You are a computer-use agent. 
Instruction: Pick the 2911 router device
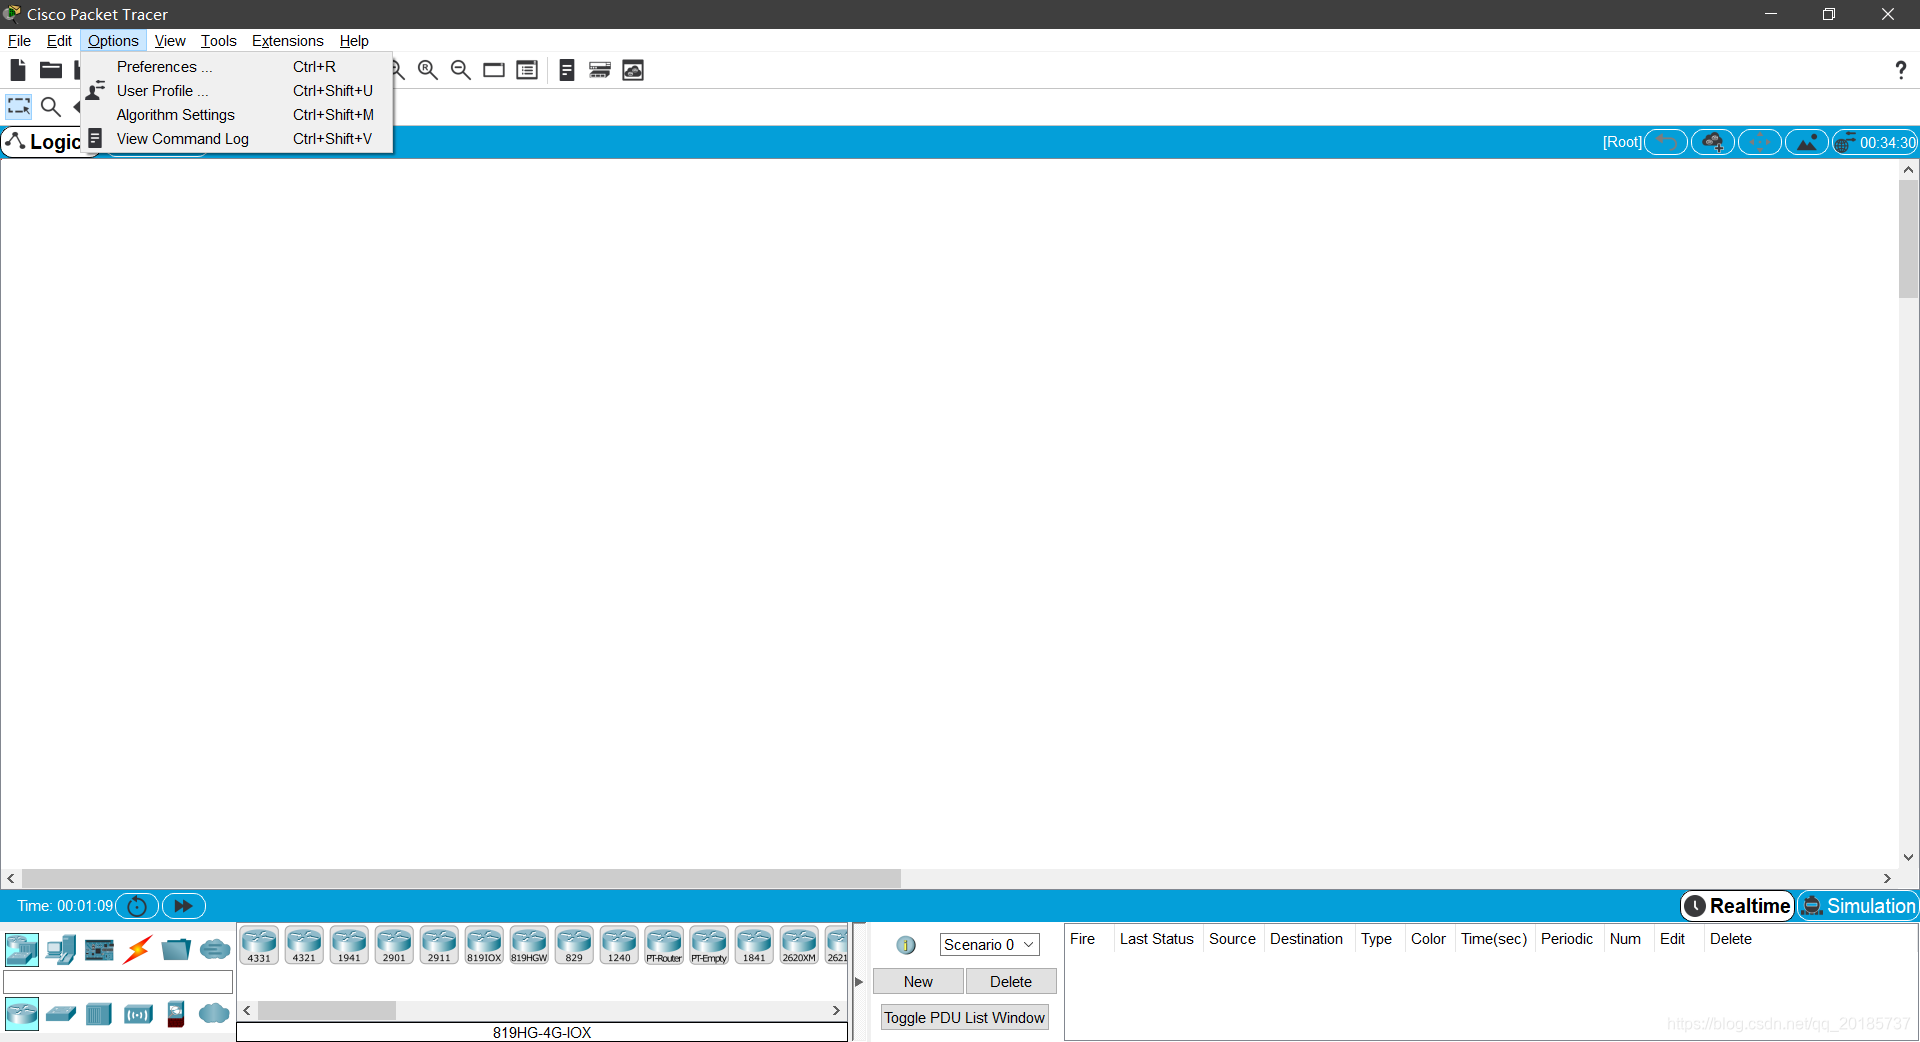pos(439,945)
